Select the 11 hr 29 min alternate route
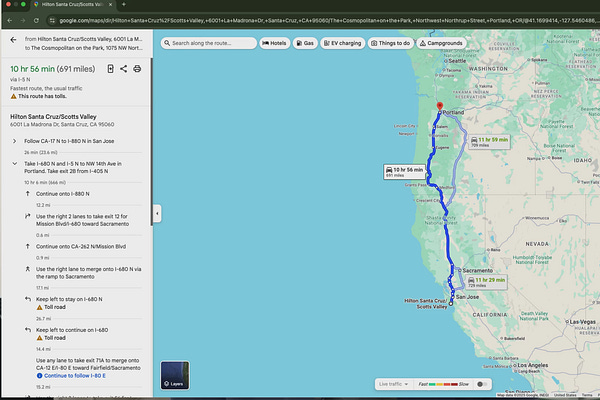The height and width of the screenshot is (400, 600). (x=487, y=282)
